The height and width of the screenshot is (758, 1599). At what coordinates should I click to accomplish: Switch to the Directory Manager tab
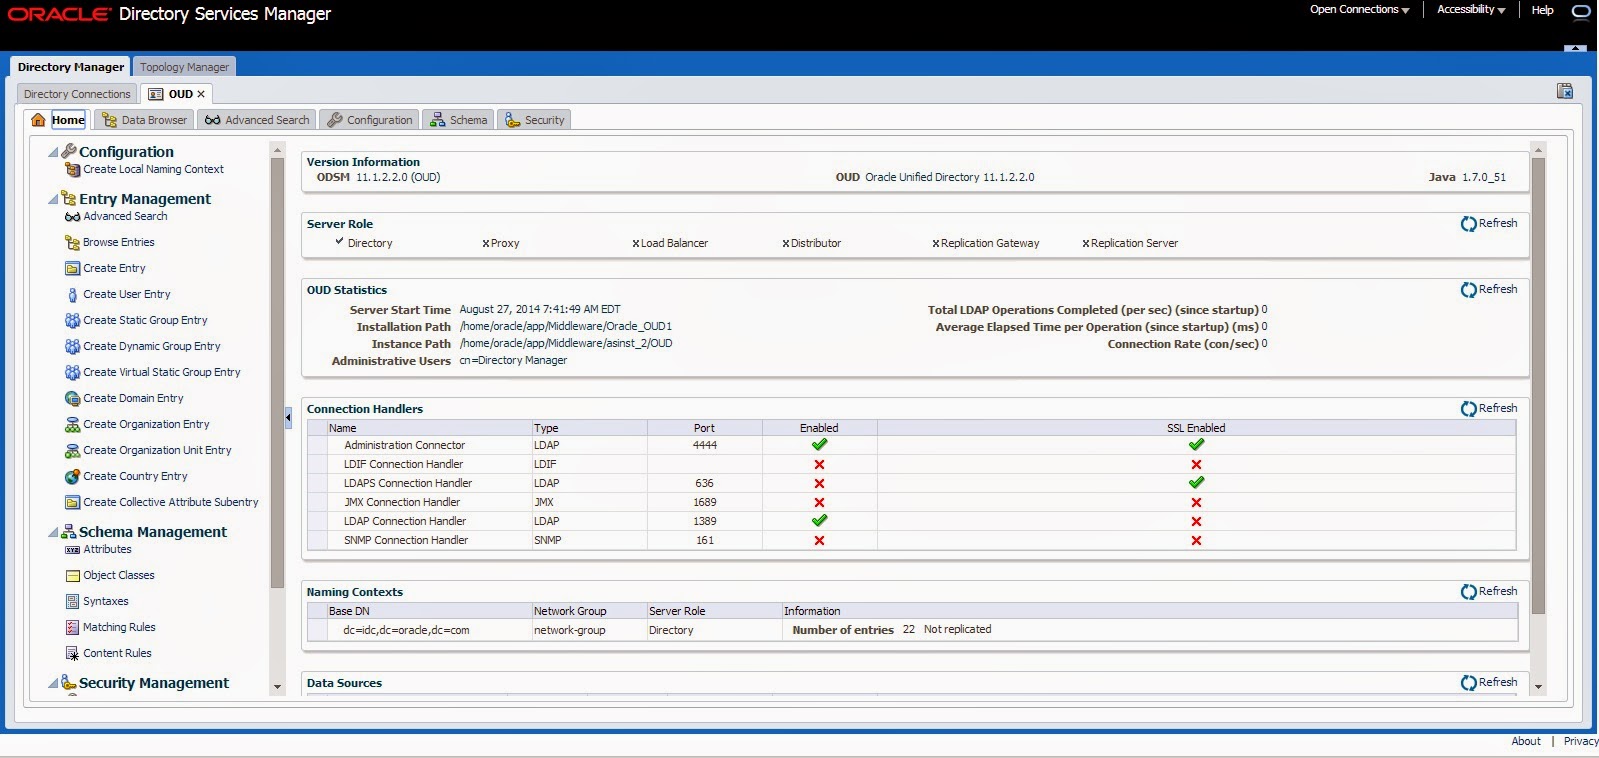[71, 67]
